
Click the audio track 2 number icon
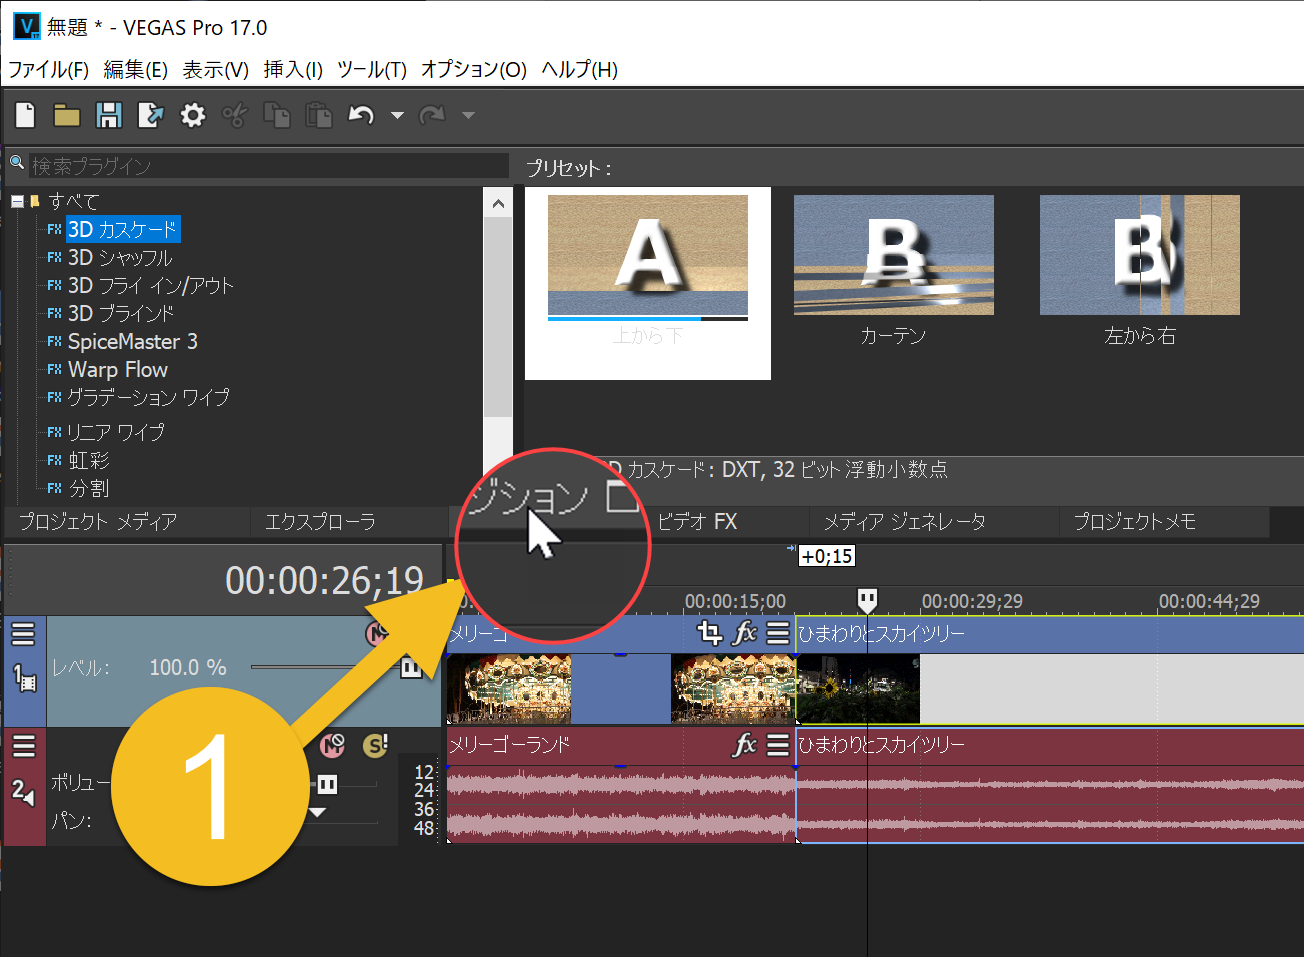(x=24, y=792)
